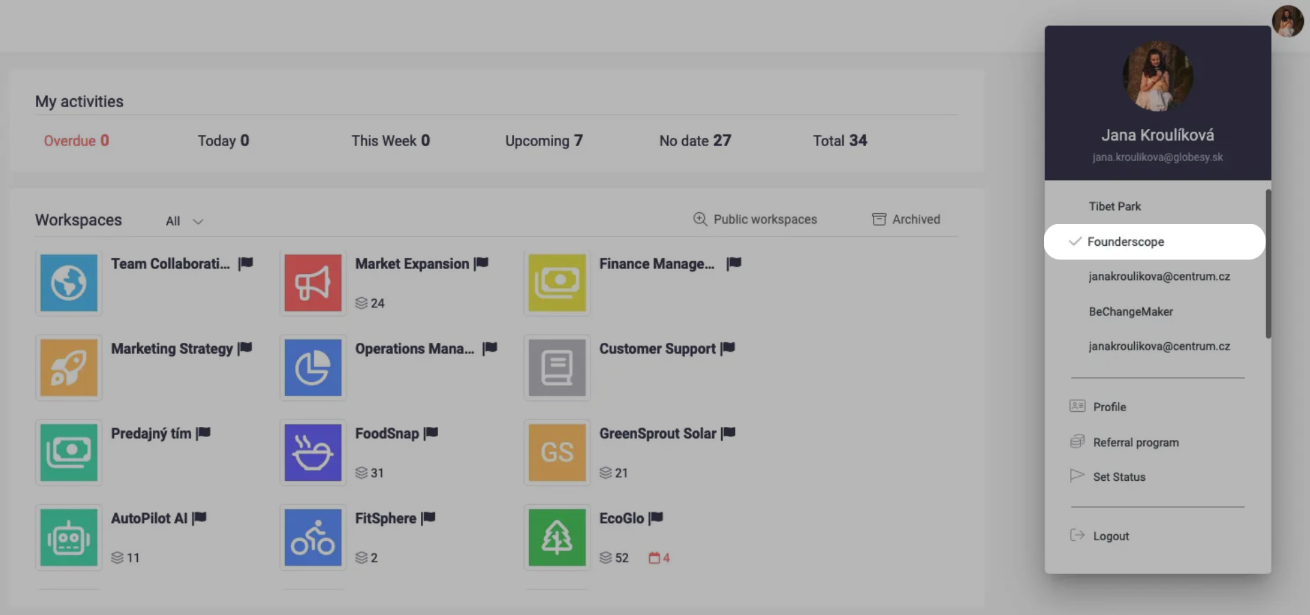Viewport: 1310px width, 615px height.
Task: Switch to the BeChangeMaker account
Action: tap(1130, 312)
